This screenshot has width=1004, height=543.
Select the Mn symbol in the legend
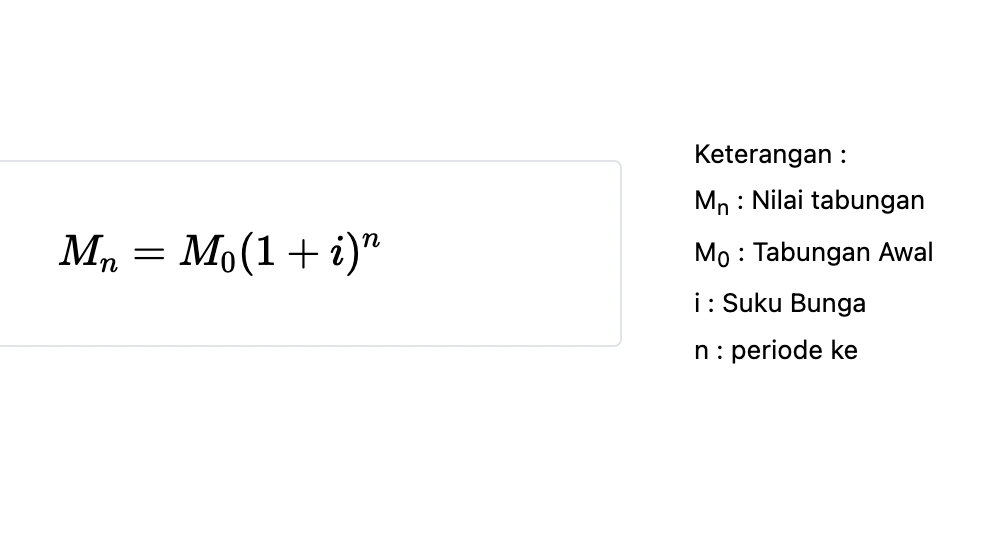pos(711,202)
